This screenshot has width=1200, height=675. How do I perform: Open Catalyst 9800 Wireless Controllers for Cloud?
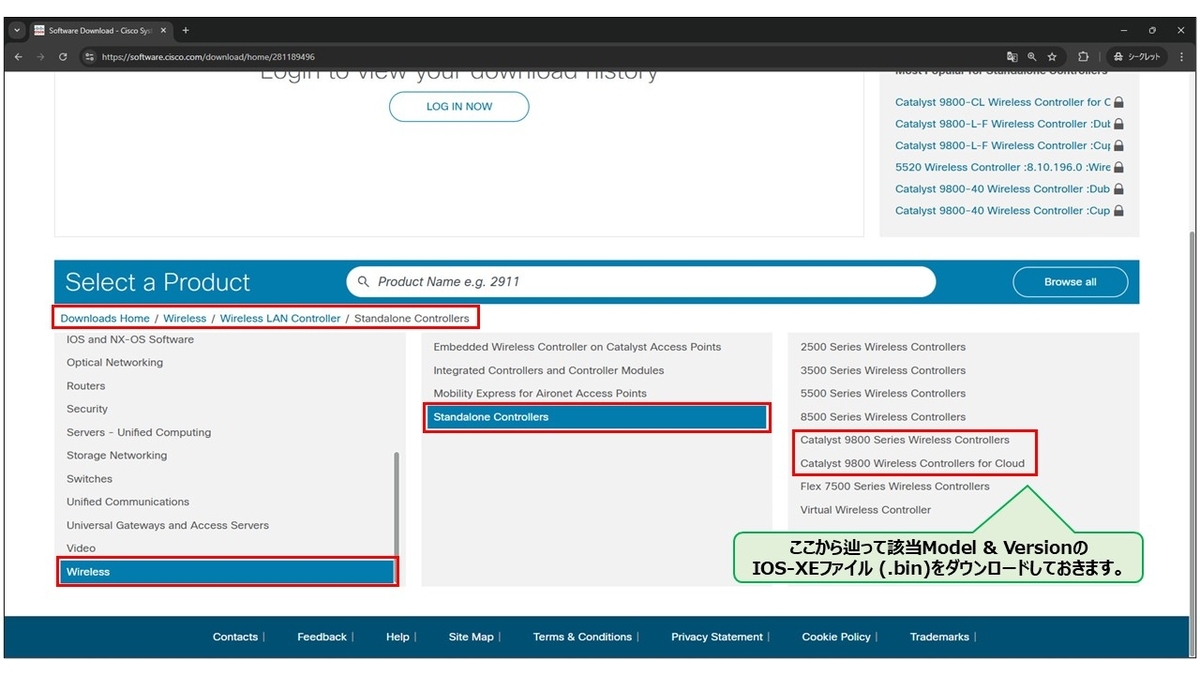coord(912,463)
